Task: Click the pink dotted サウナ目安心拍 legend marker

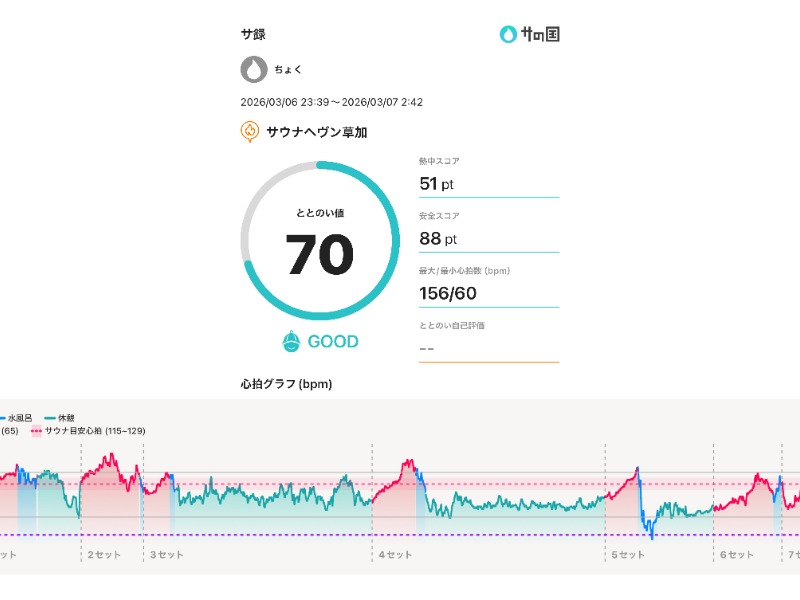Action: (37, 430)
